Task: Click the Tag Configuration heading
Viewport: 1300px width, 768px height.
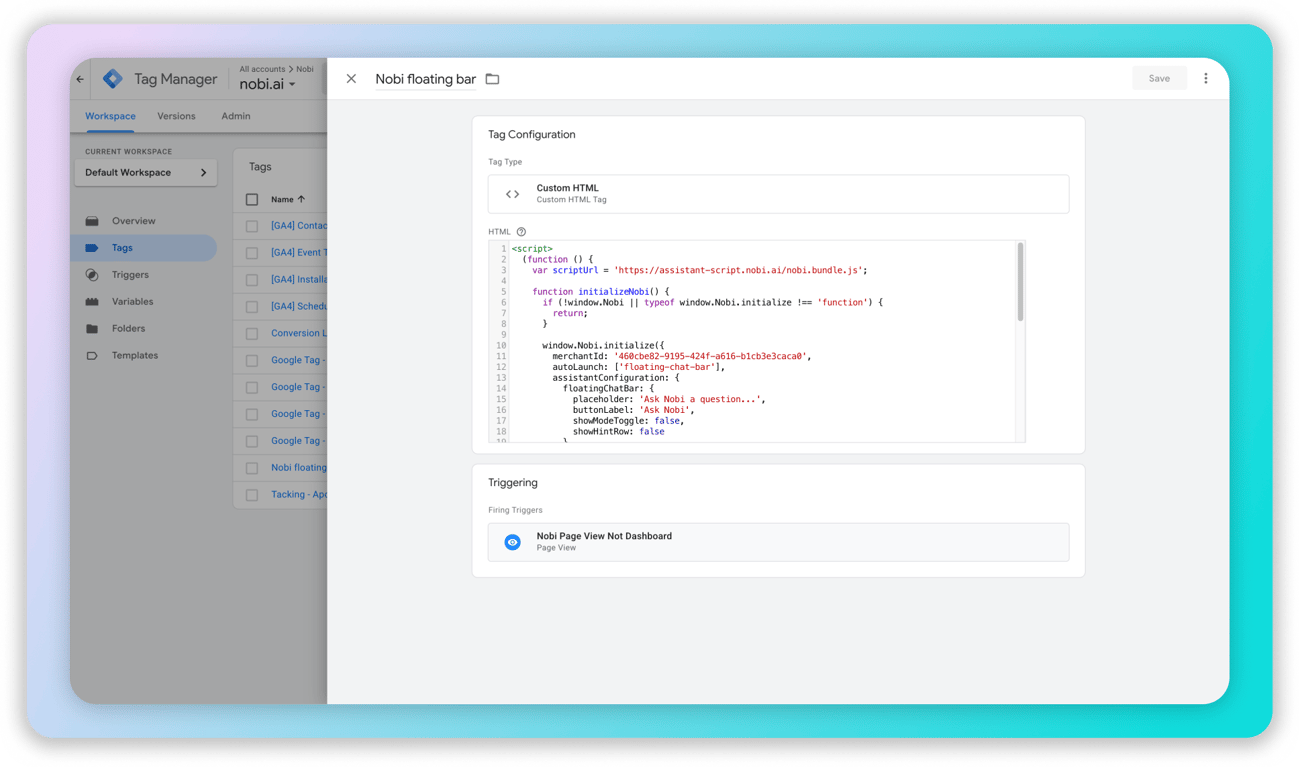Action: [531, 135]
